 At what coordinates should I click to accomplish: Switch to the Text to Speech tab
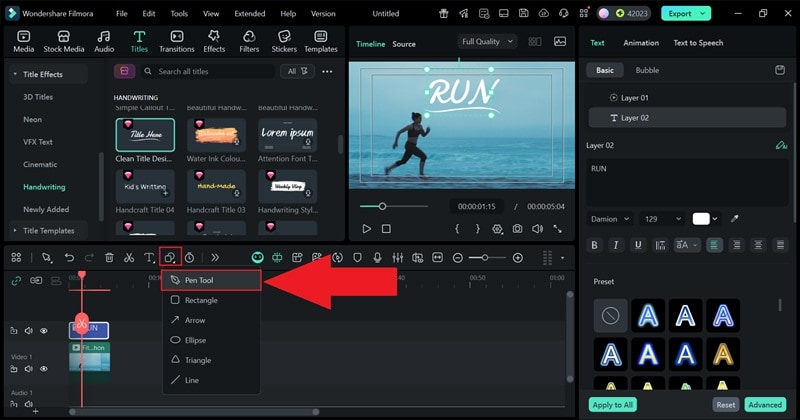(698, 43)
